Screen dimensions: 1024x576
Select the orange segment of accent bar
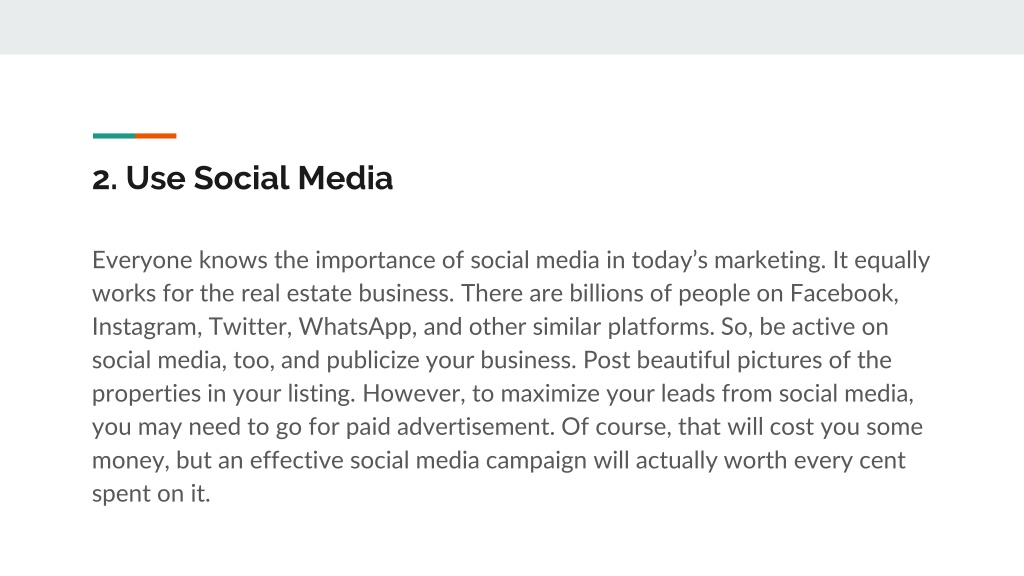coord(155,136)
